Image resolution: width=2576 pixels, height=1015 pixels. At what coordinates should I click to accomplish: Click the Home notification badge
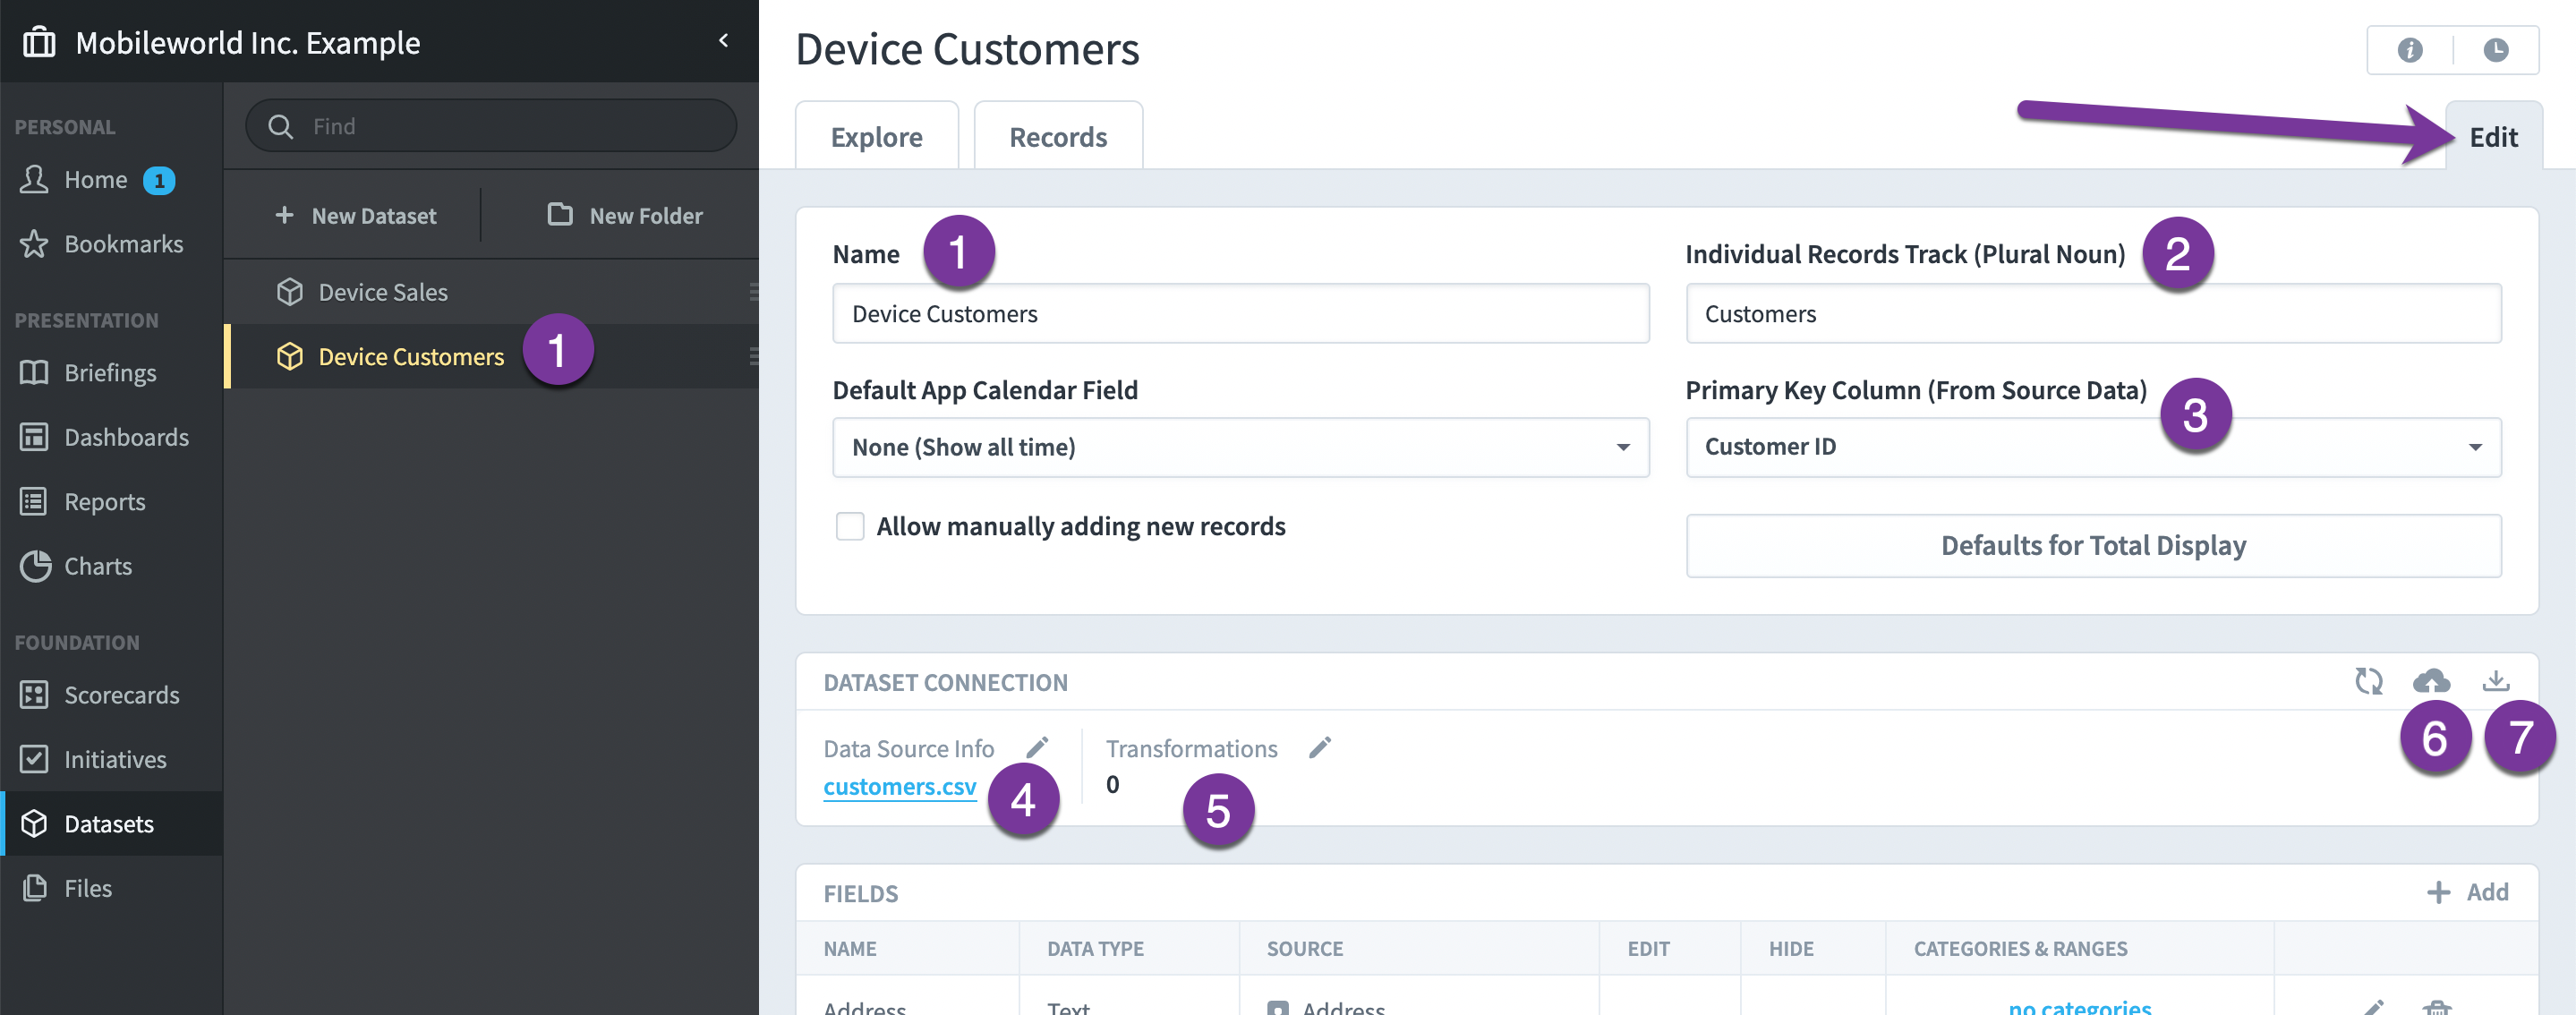(159, 181)
